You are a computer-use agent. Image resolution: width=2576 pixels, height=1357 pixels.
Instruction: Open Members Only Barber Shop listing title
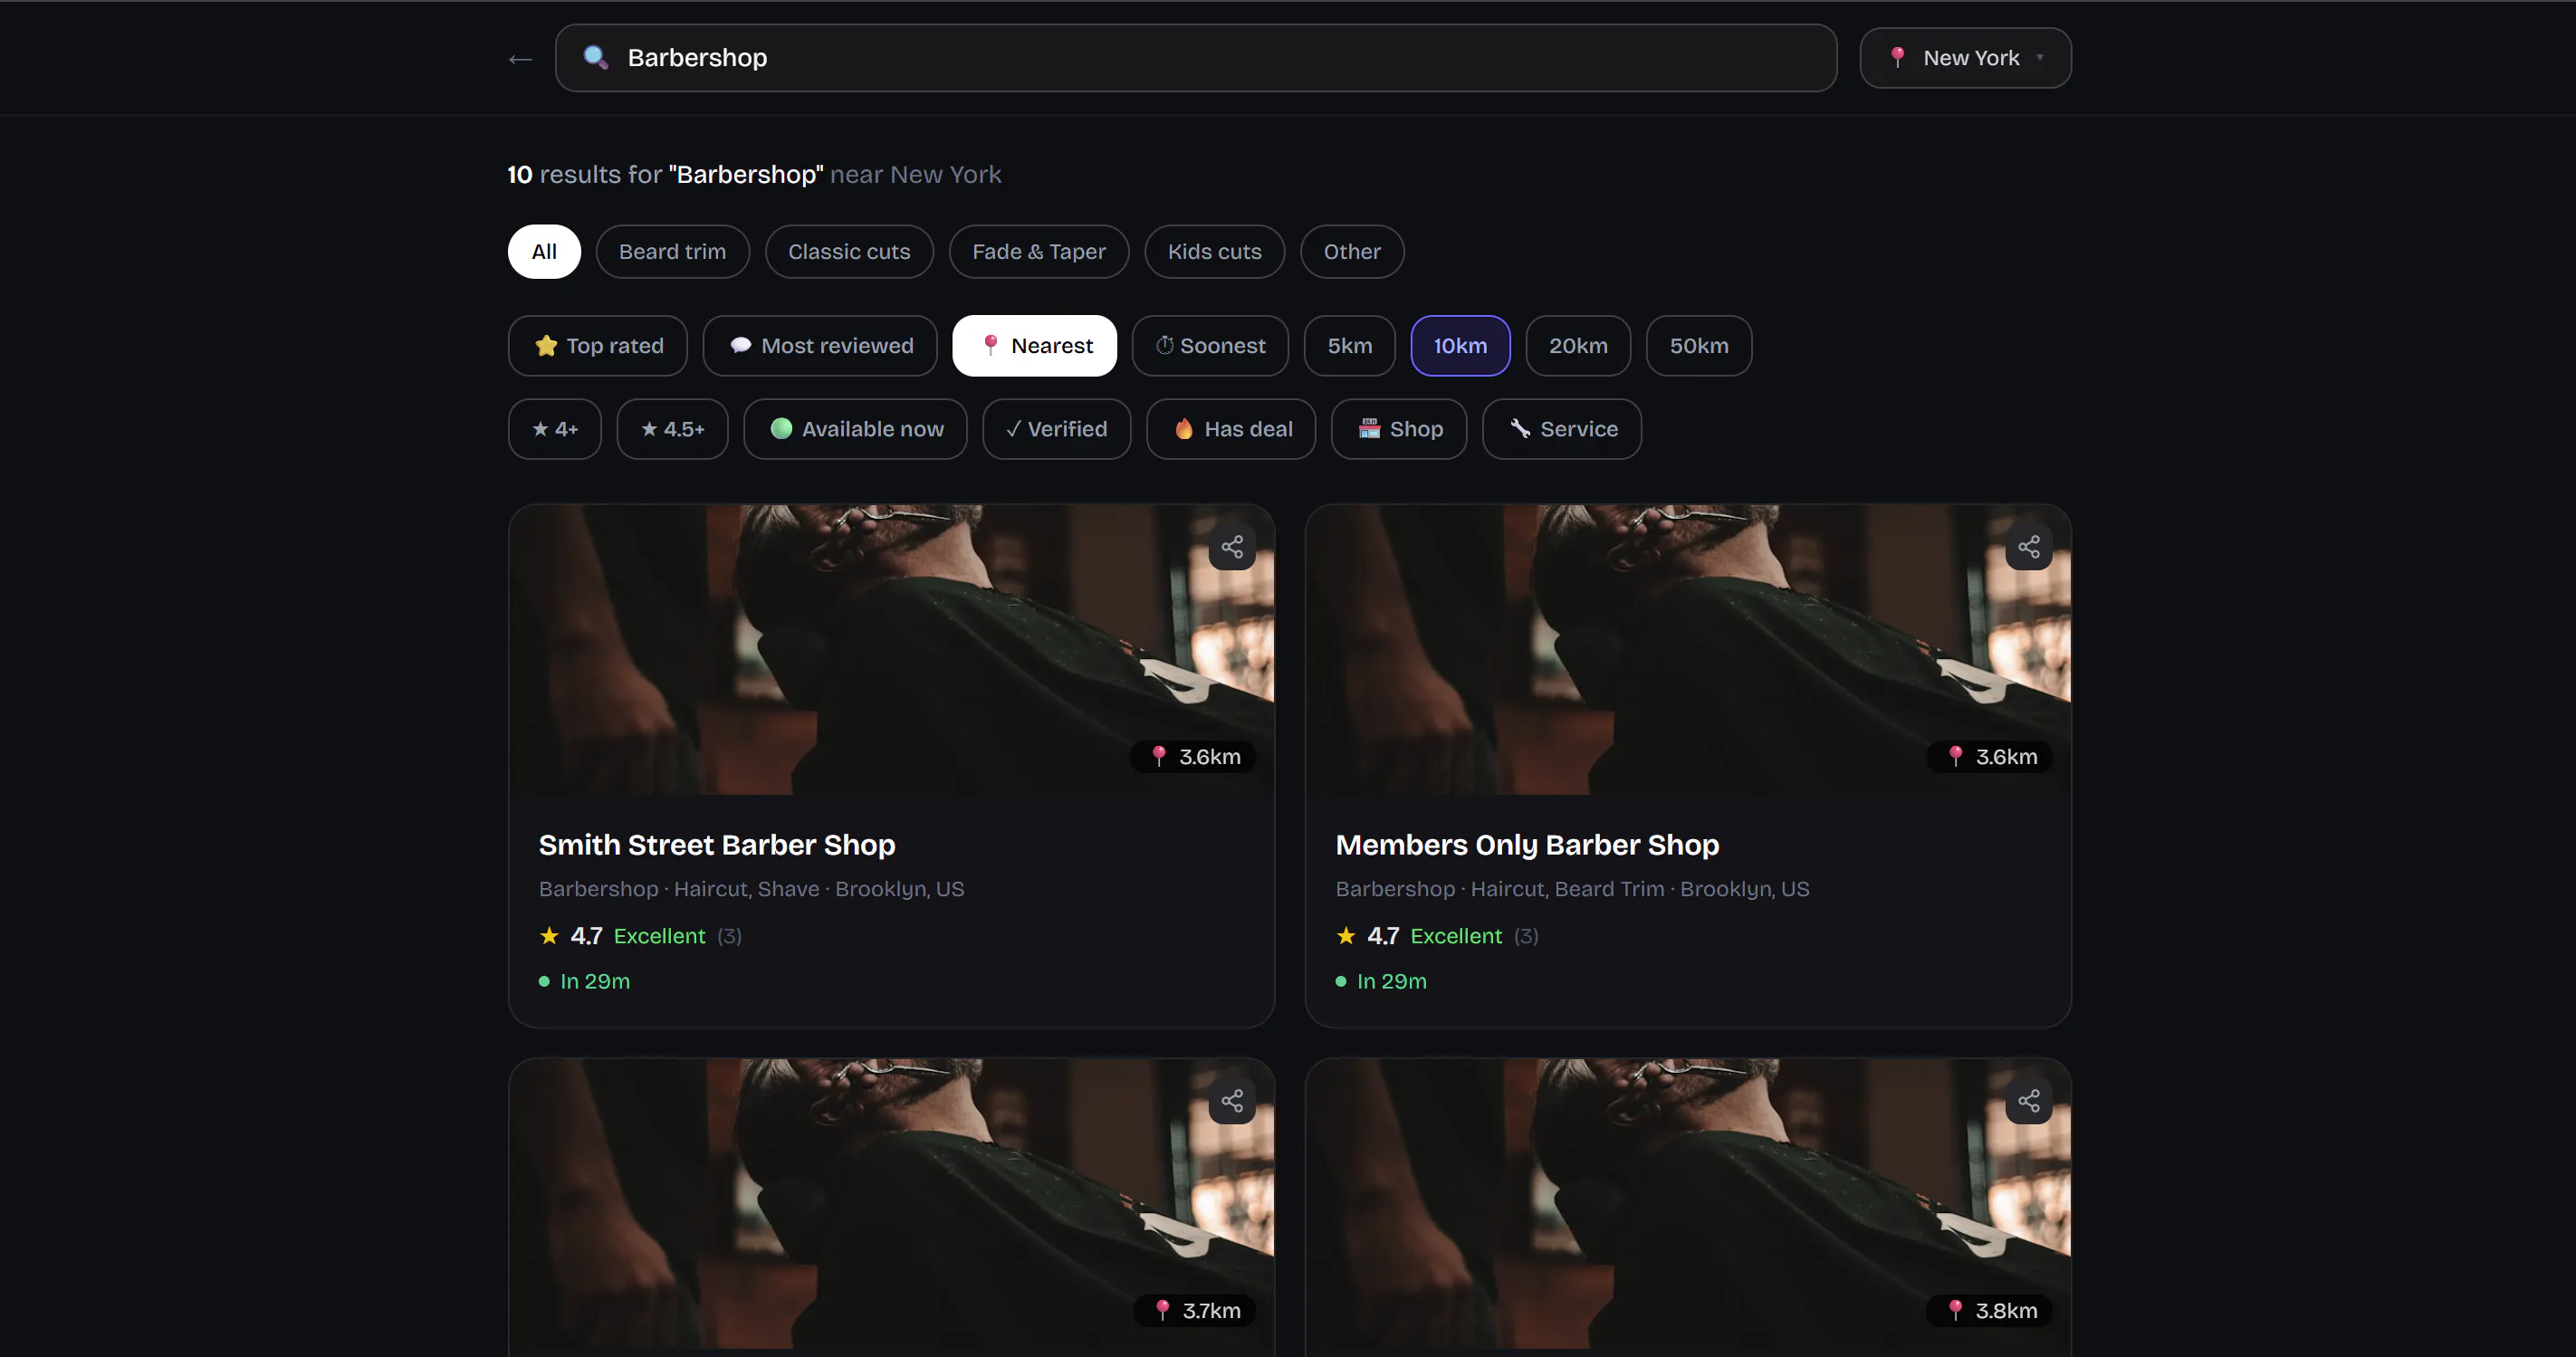[1527, 846]
